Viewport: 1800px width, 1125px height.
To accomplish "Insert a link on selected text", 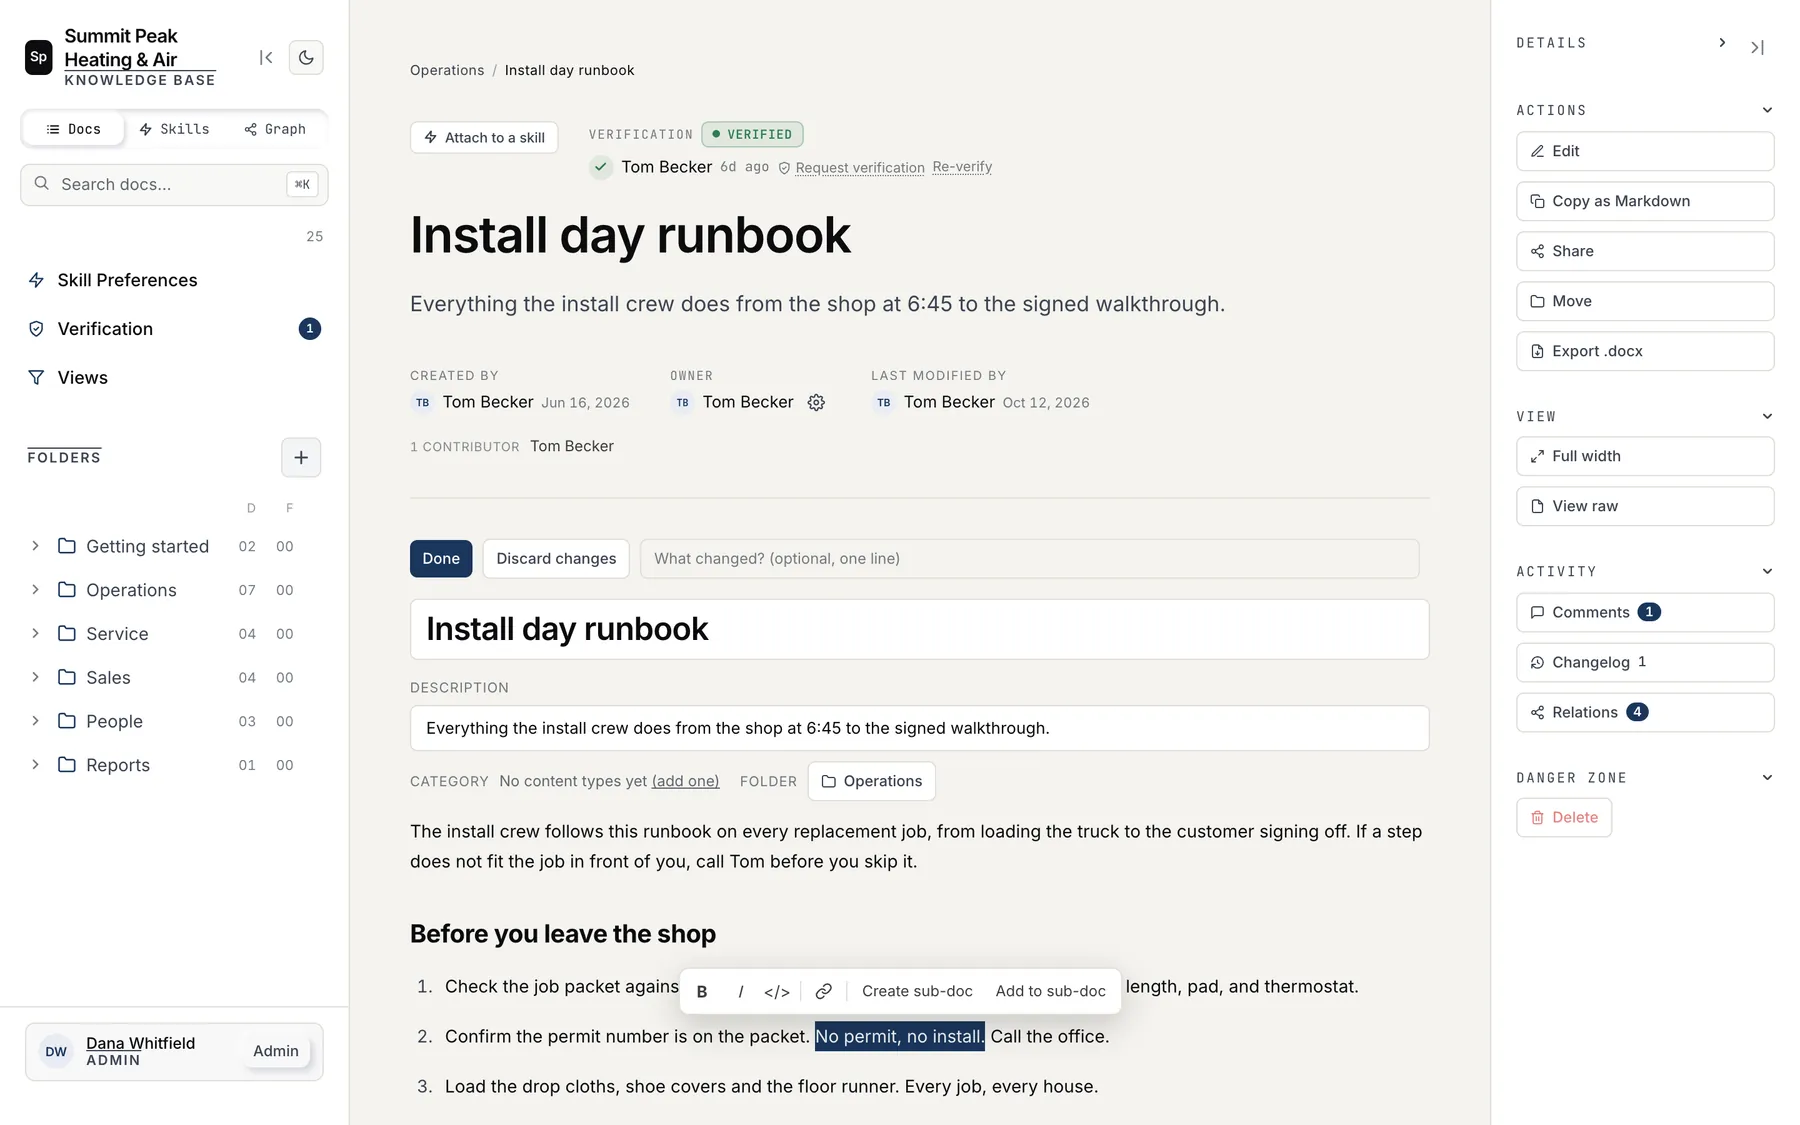I will point(823,991).
